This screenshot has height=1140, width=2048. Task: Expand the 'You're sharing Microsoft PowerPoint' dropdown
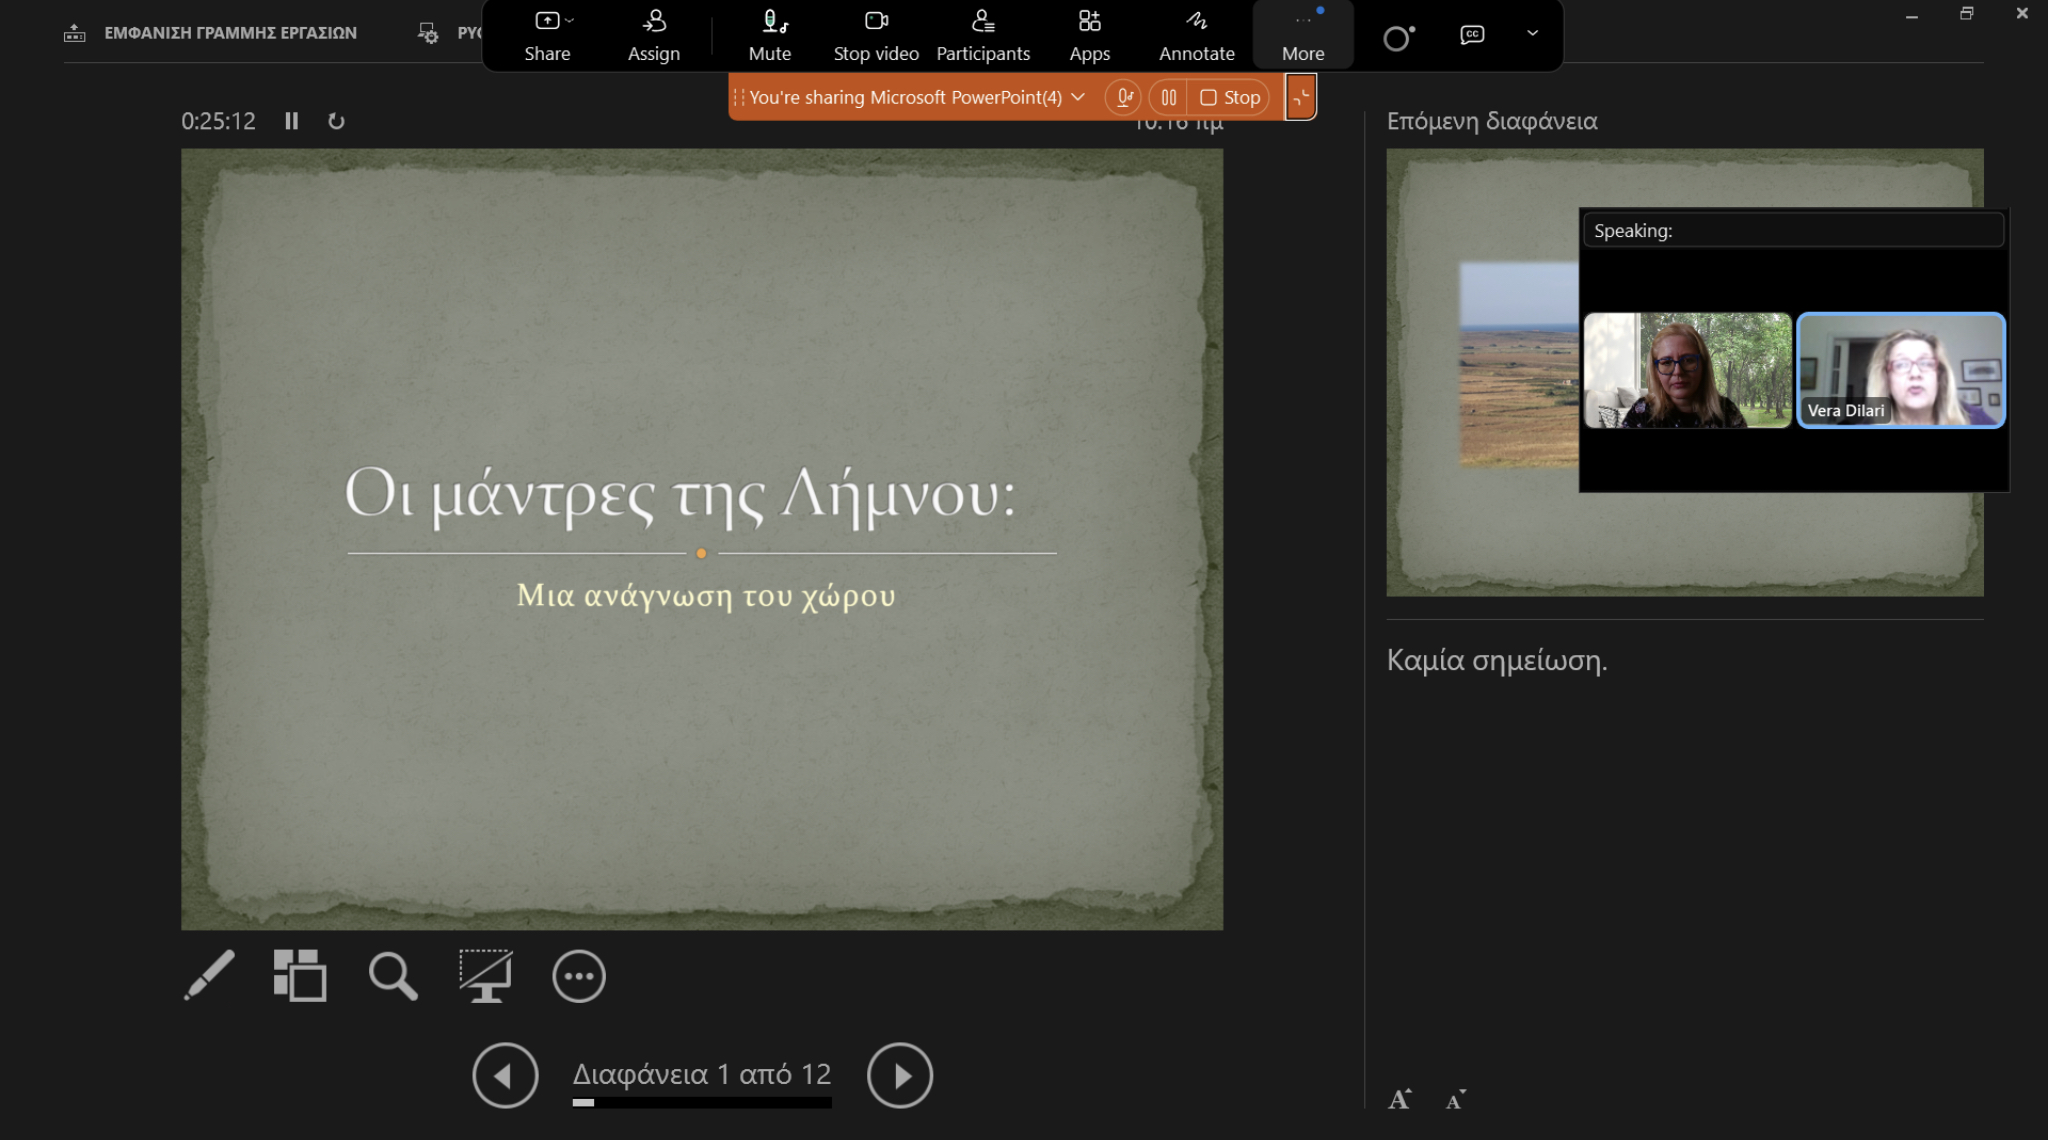(x=1078, y=97)
